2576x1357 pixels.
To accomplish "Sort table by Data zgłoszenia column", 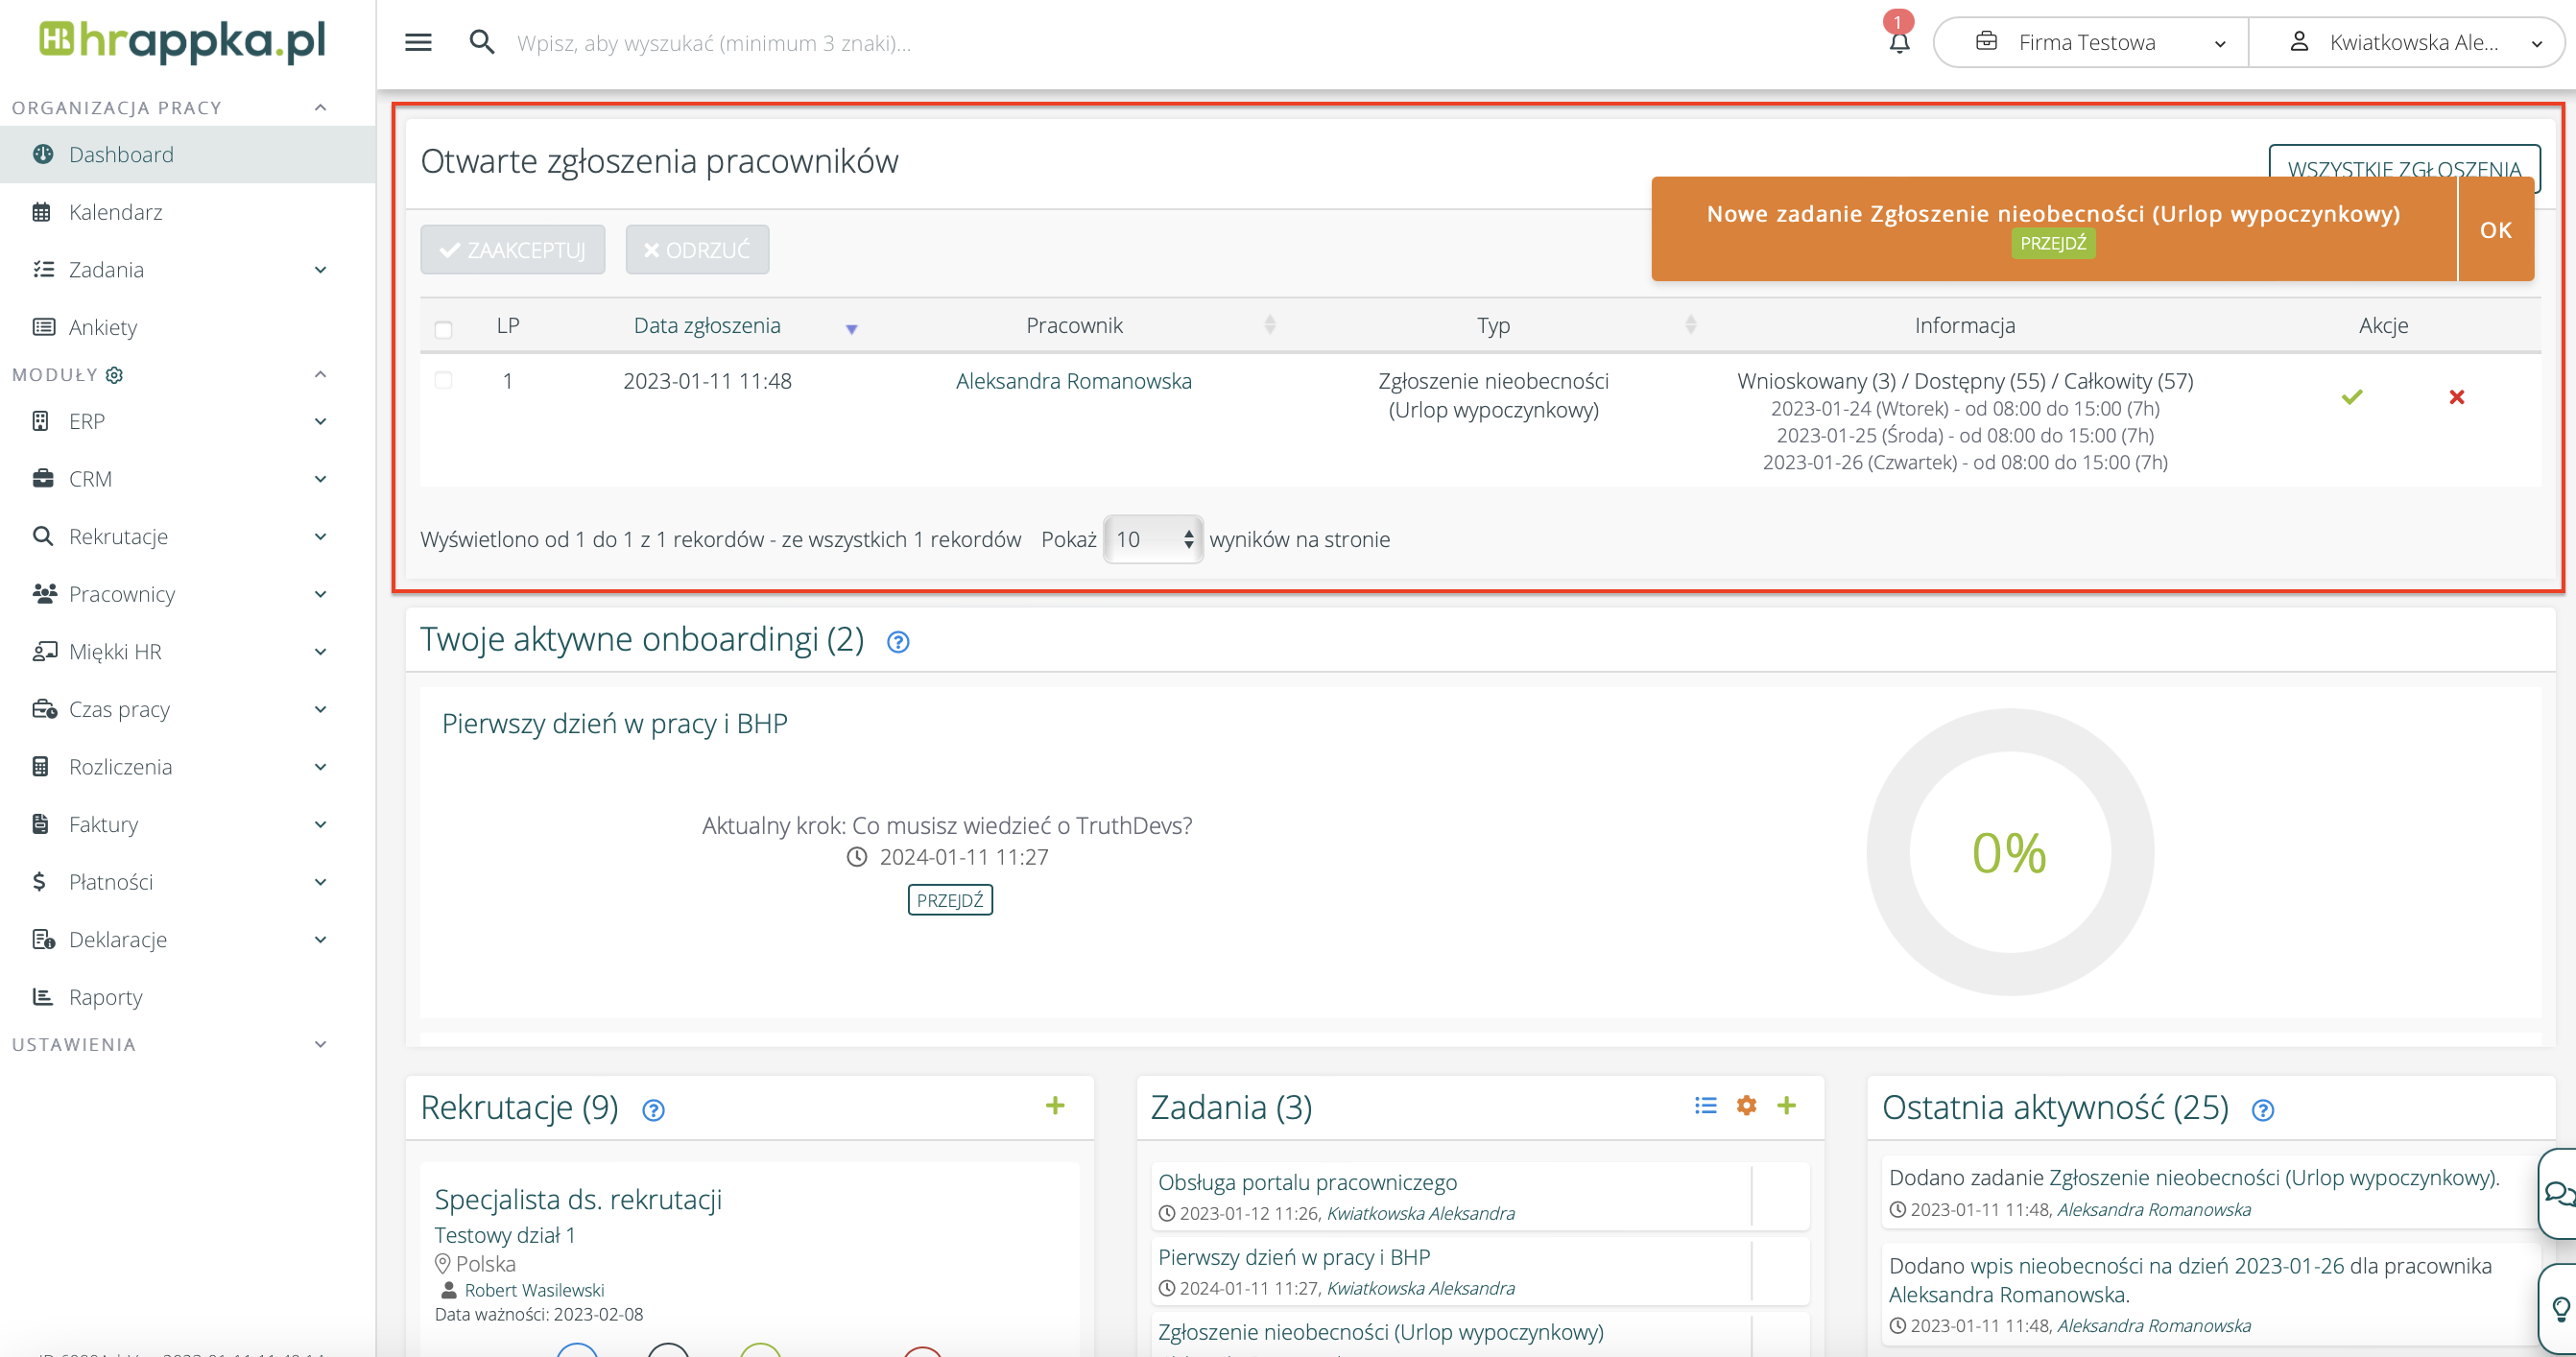I will (707, 325).
